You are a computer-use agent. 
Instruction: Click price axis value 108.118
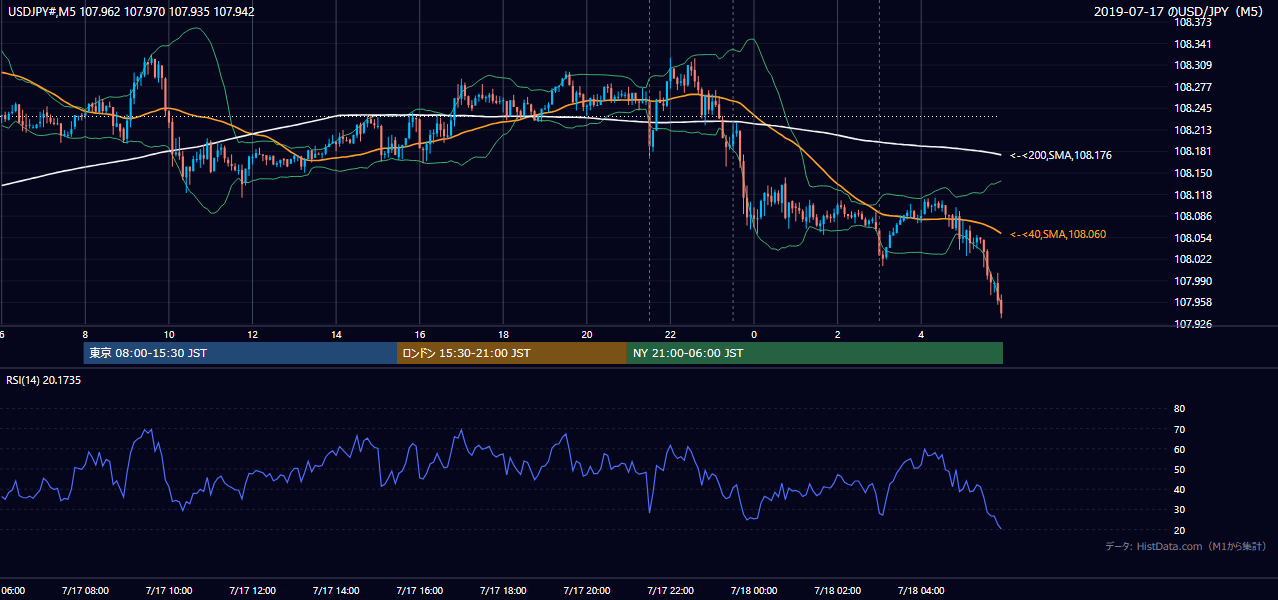click(1193, 195)
